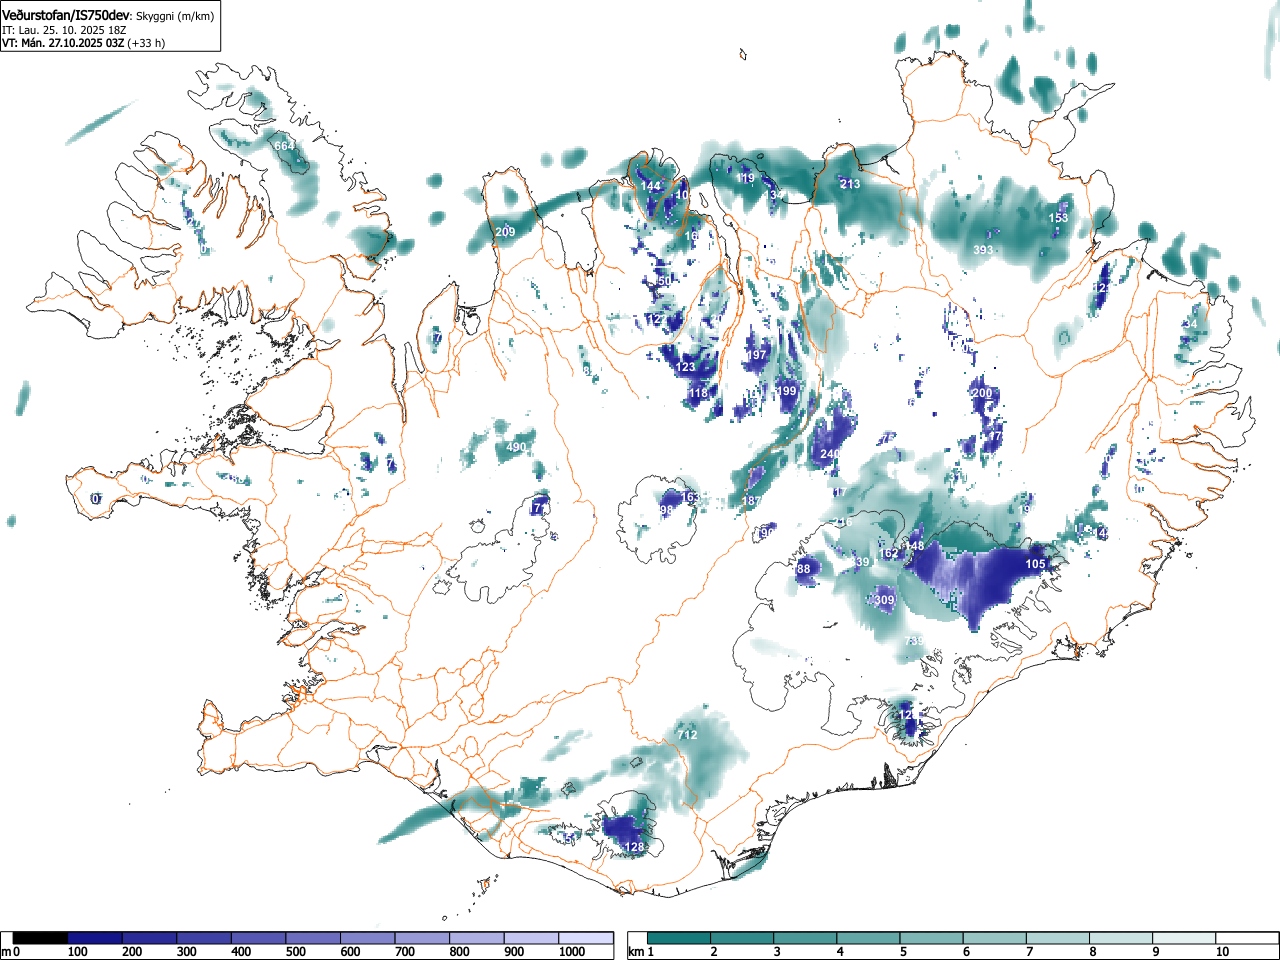The width and height of the screenshot is (1280, 960).
Task: Click the map visibility value 153
Action: (1058, 218)
